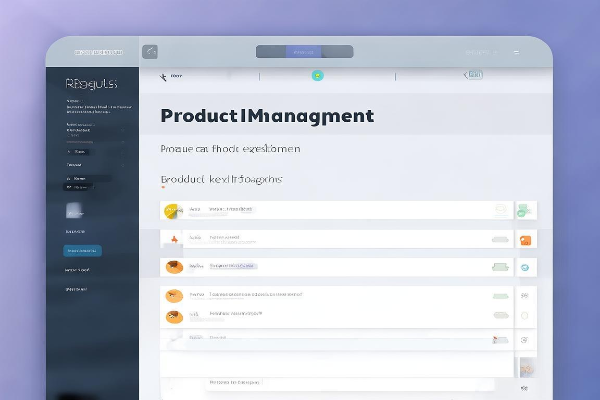Click the orange flame icon in the second row
Viewport: 600px width, 400px height.
click(x=172, y=239)
